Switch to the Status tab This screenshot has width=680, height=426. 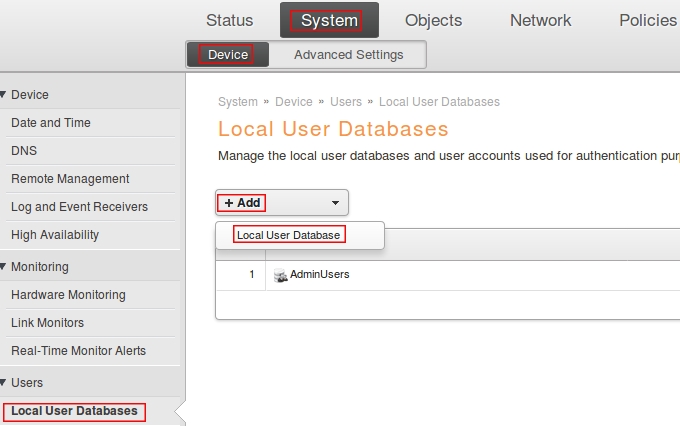pos(229,20)
